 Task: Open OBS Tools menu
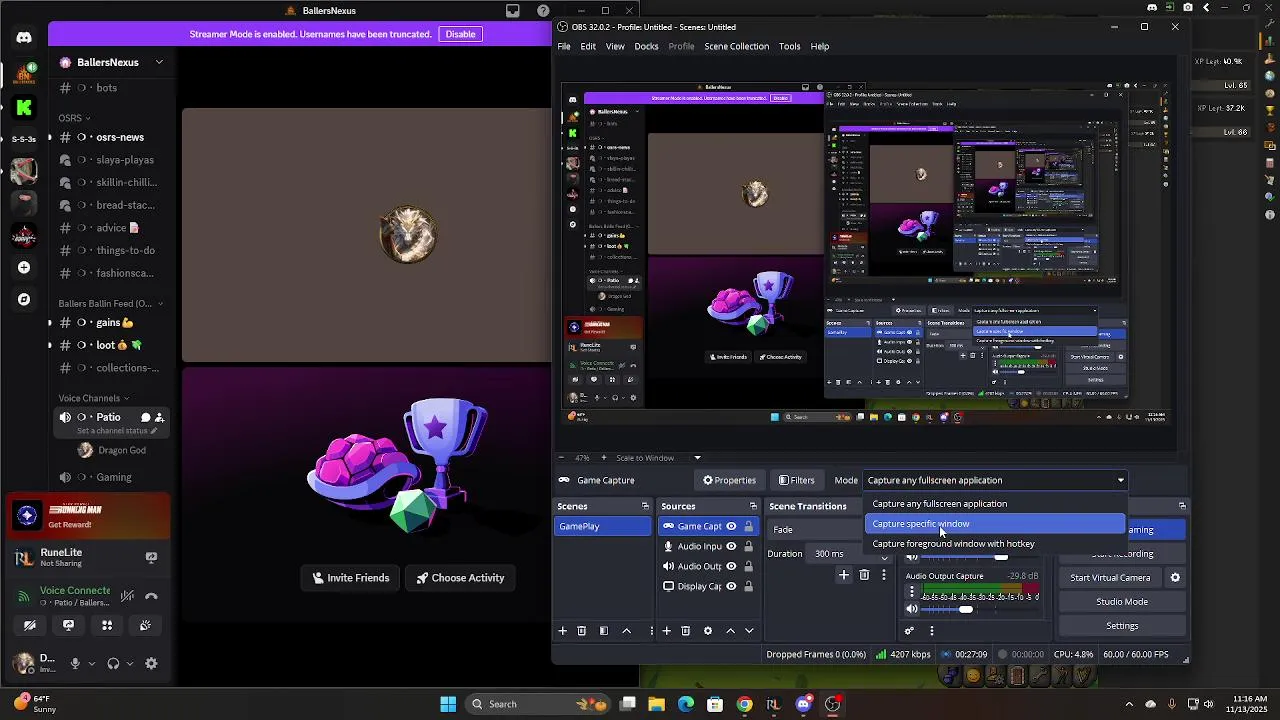click(790, 46)
